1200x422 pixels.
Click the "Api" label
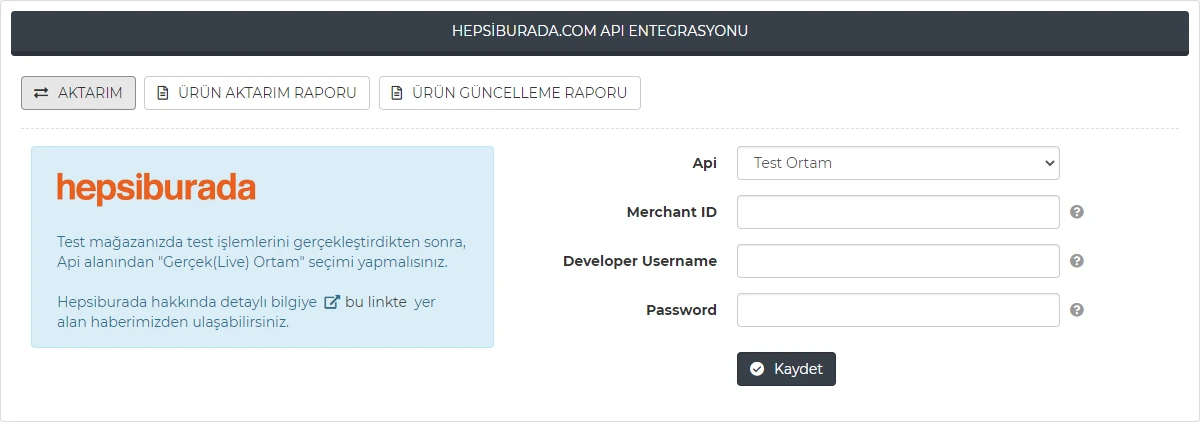pyautogui.click(x=705, y=163)
